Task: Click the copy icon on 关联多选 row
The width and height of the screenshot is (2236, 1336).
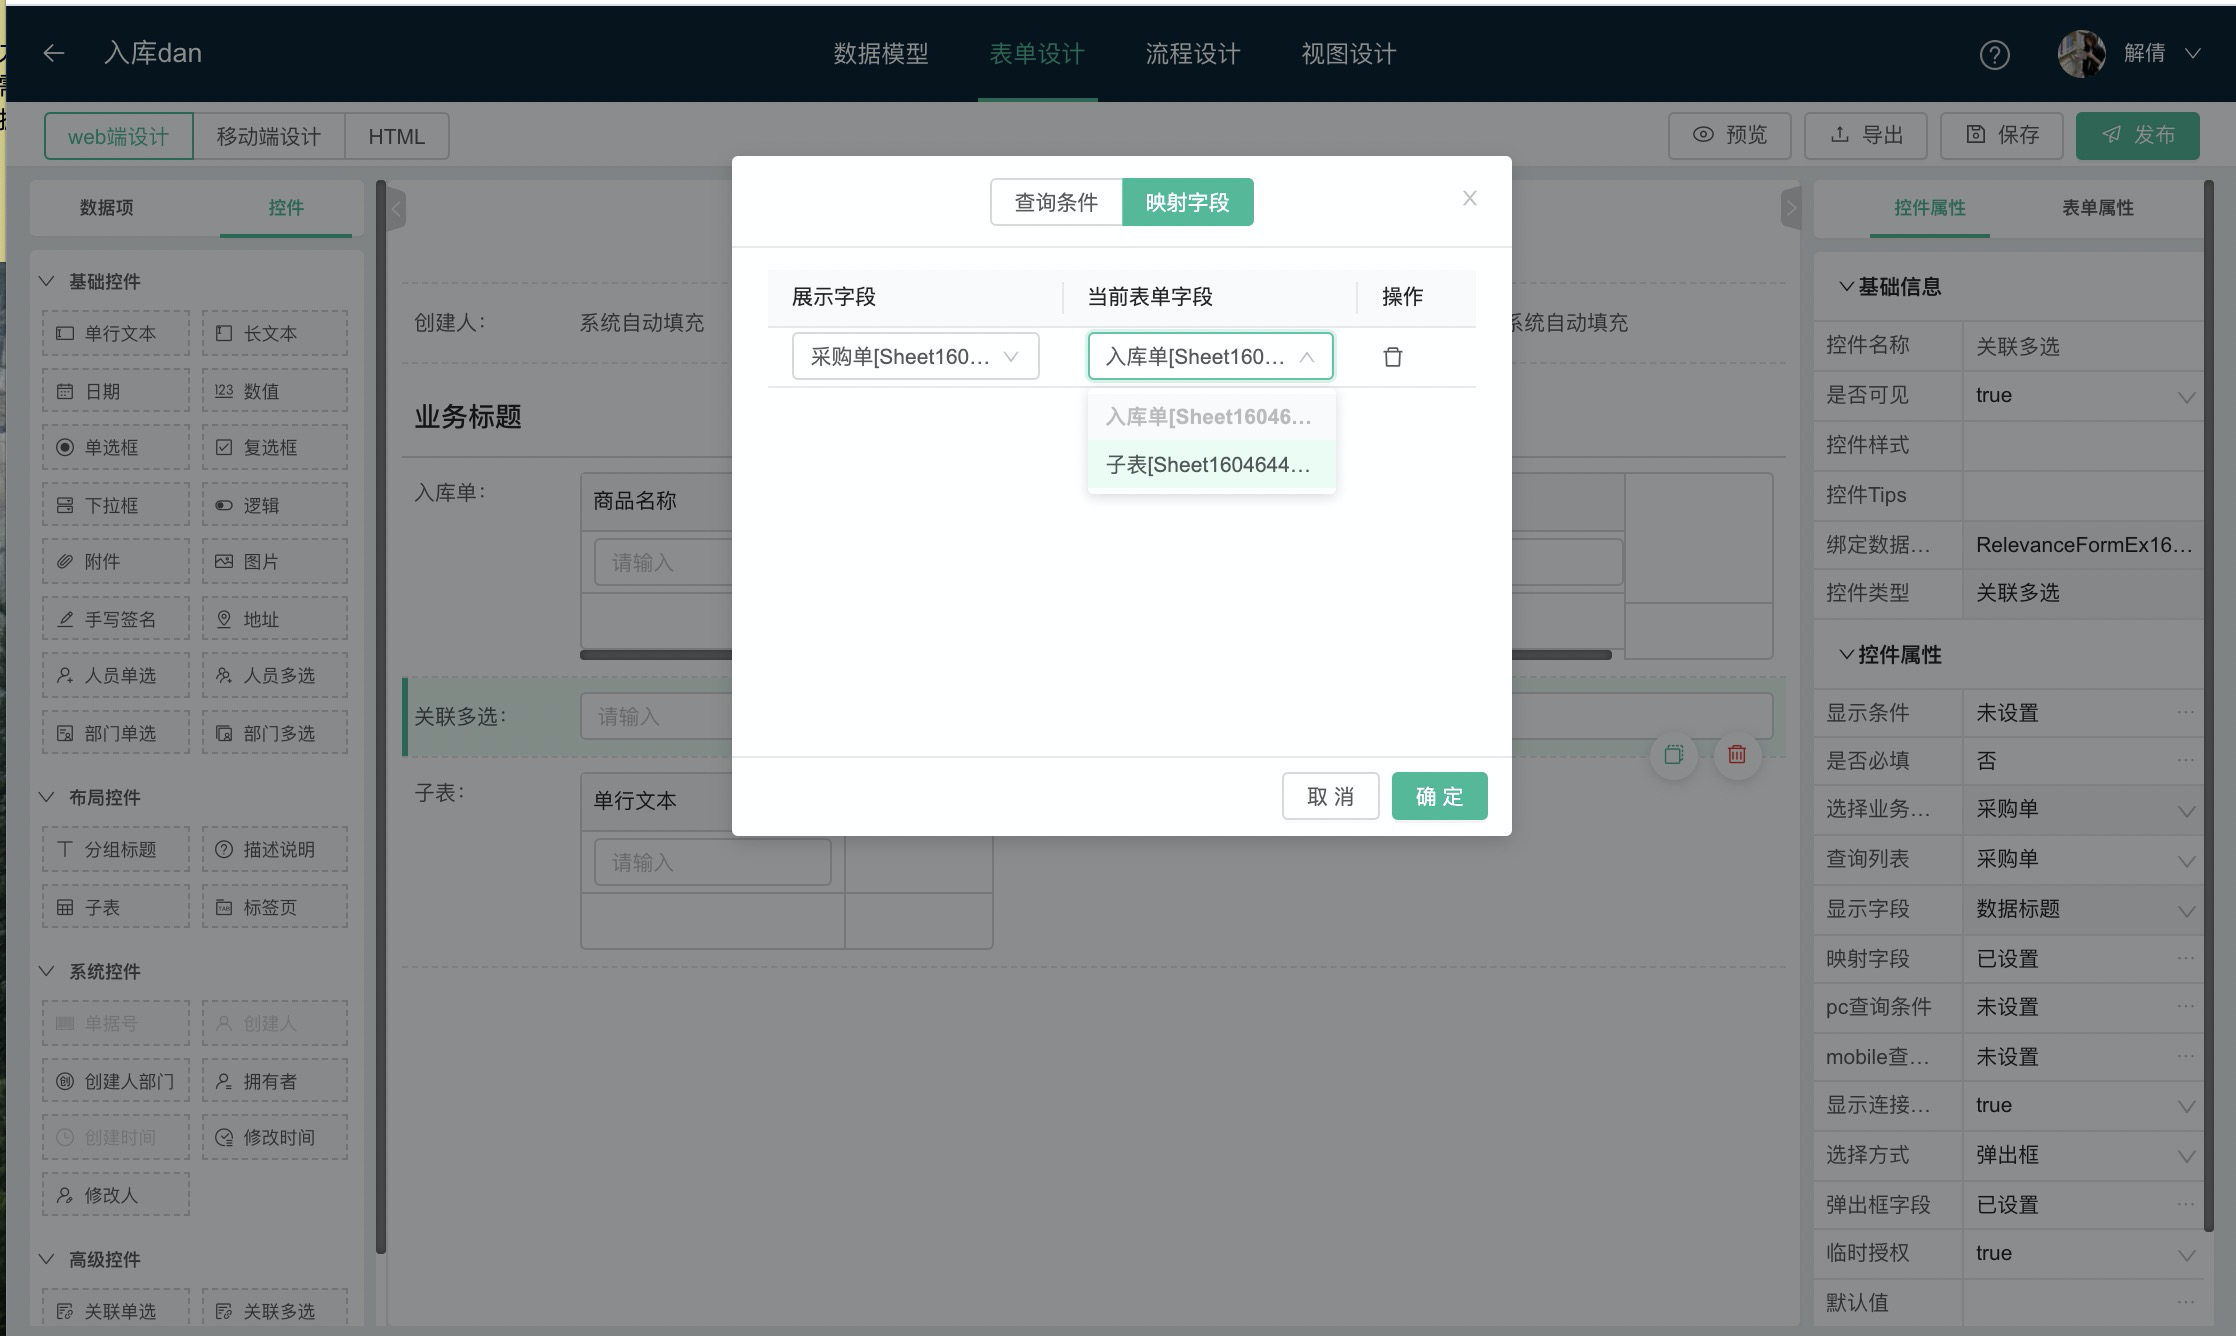Action: (1673, 754)
